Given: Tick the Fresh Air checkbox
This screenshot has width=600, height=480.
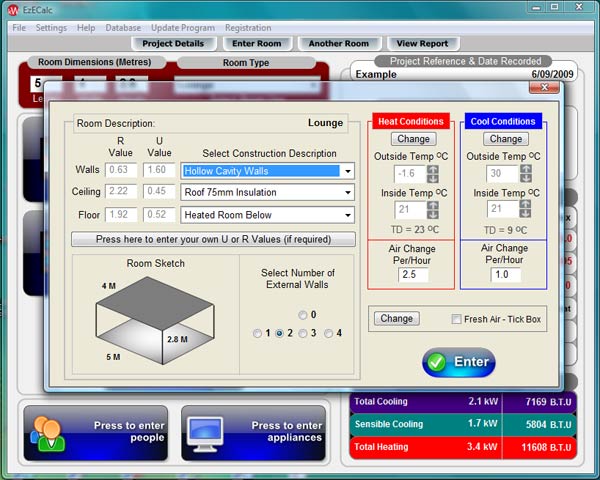Looking at the screenshot, I should [457, 319].
